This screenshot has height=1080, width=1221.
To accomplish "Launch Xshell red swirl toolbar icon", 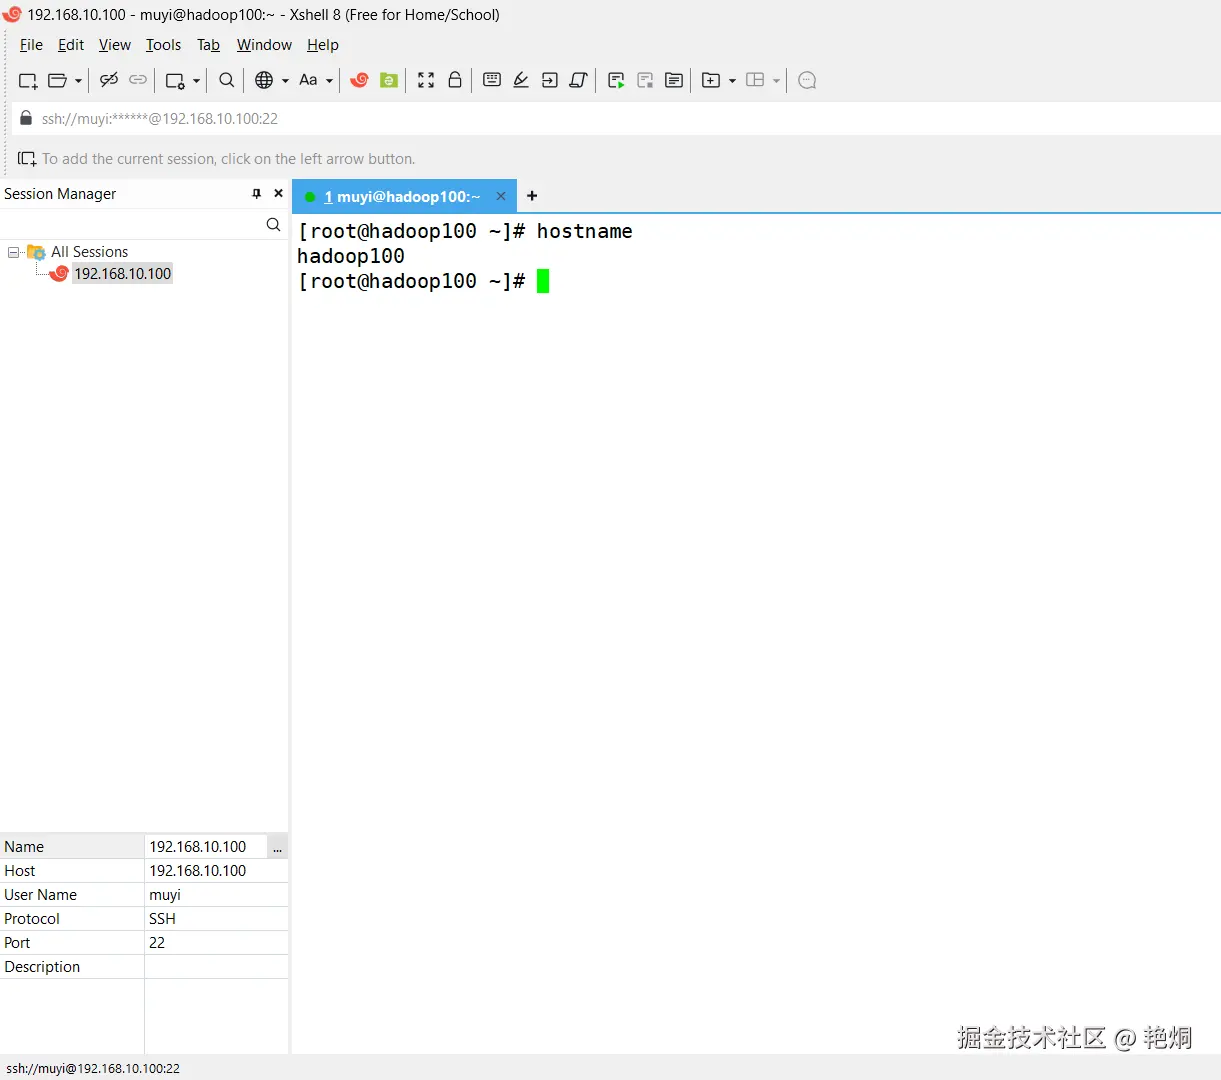I will point(360,80).
